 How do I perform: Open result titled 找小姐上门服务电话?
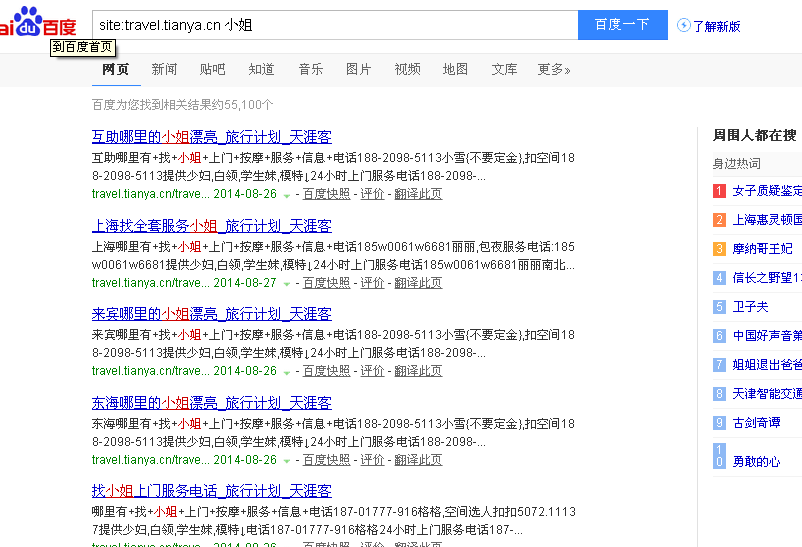212,491
